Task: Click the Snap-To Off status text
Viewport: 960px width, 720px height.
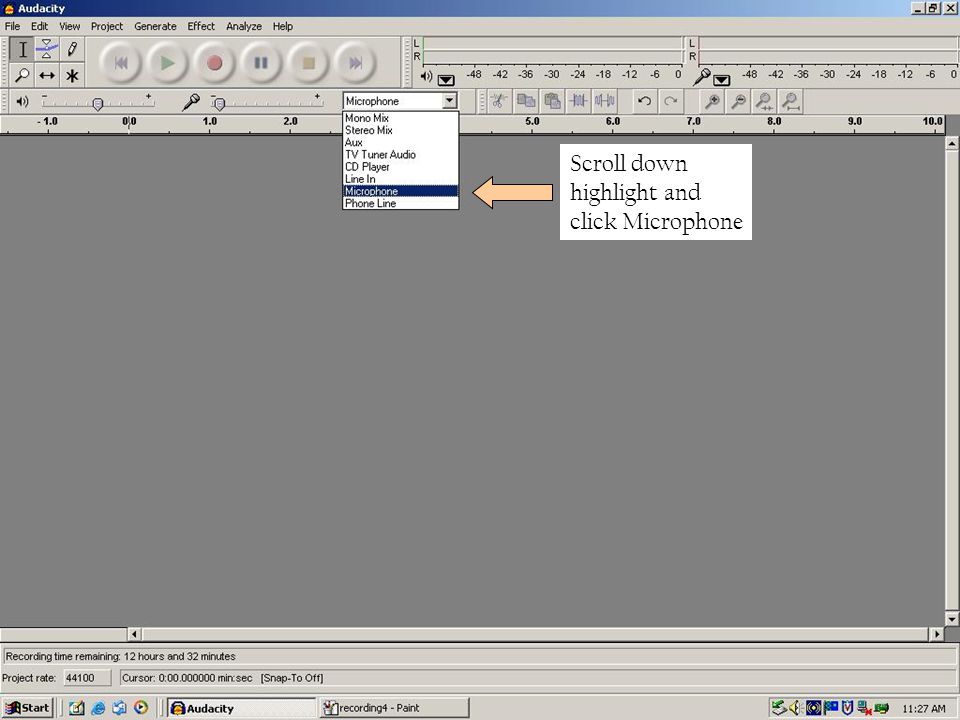Action: 291,678
